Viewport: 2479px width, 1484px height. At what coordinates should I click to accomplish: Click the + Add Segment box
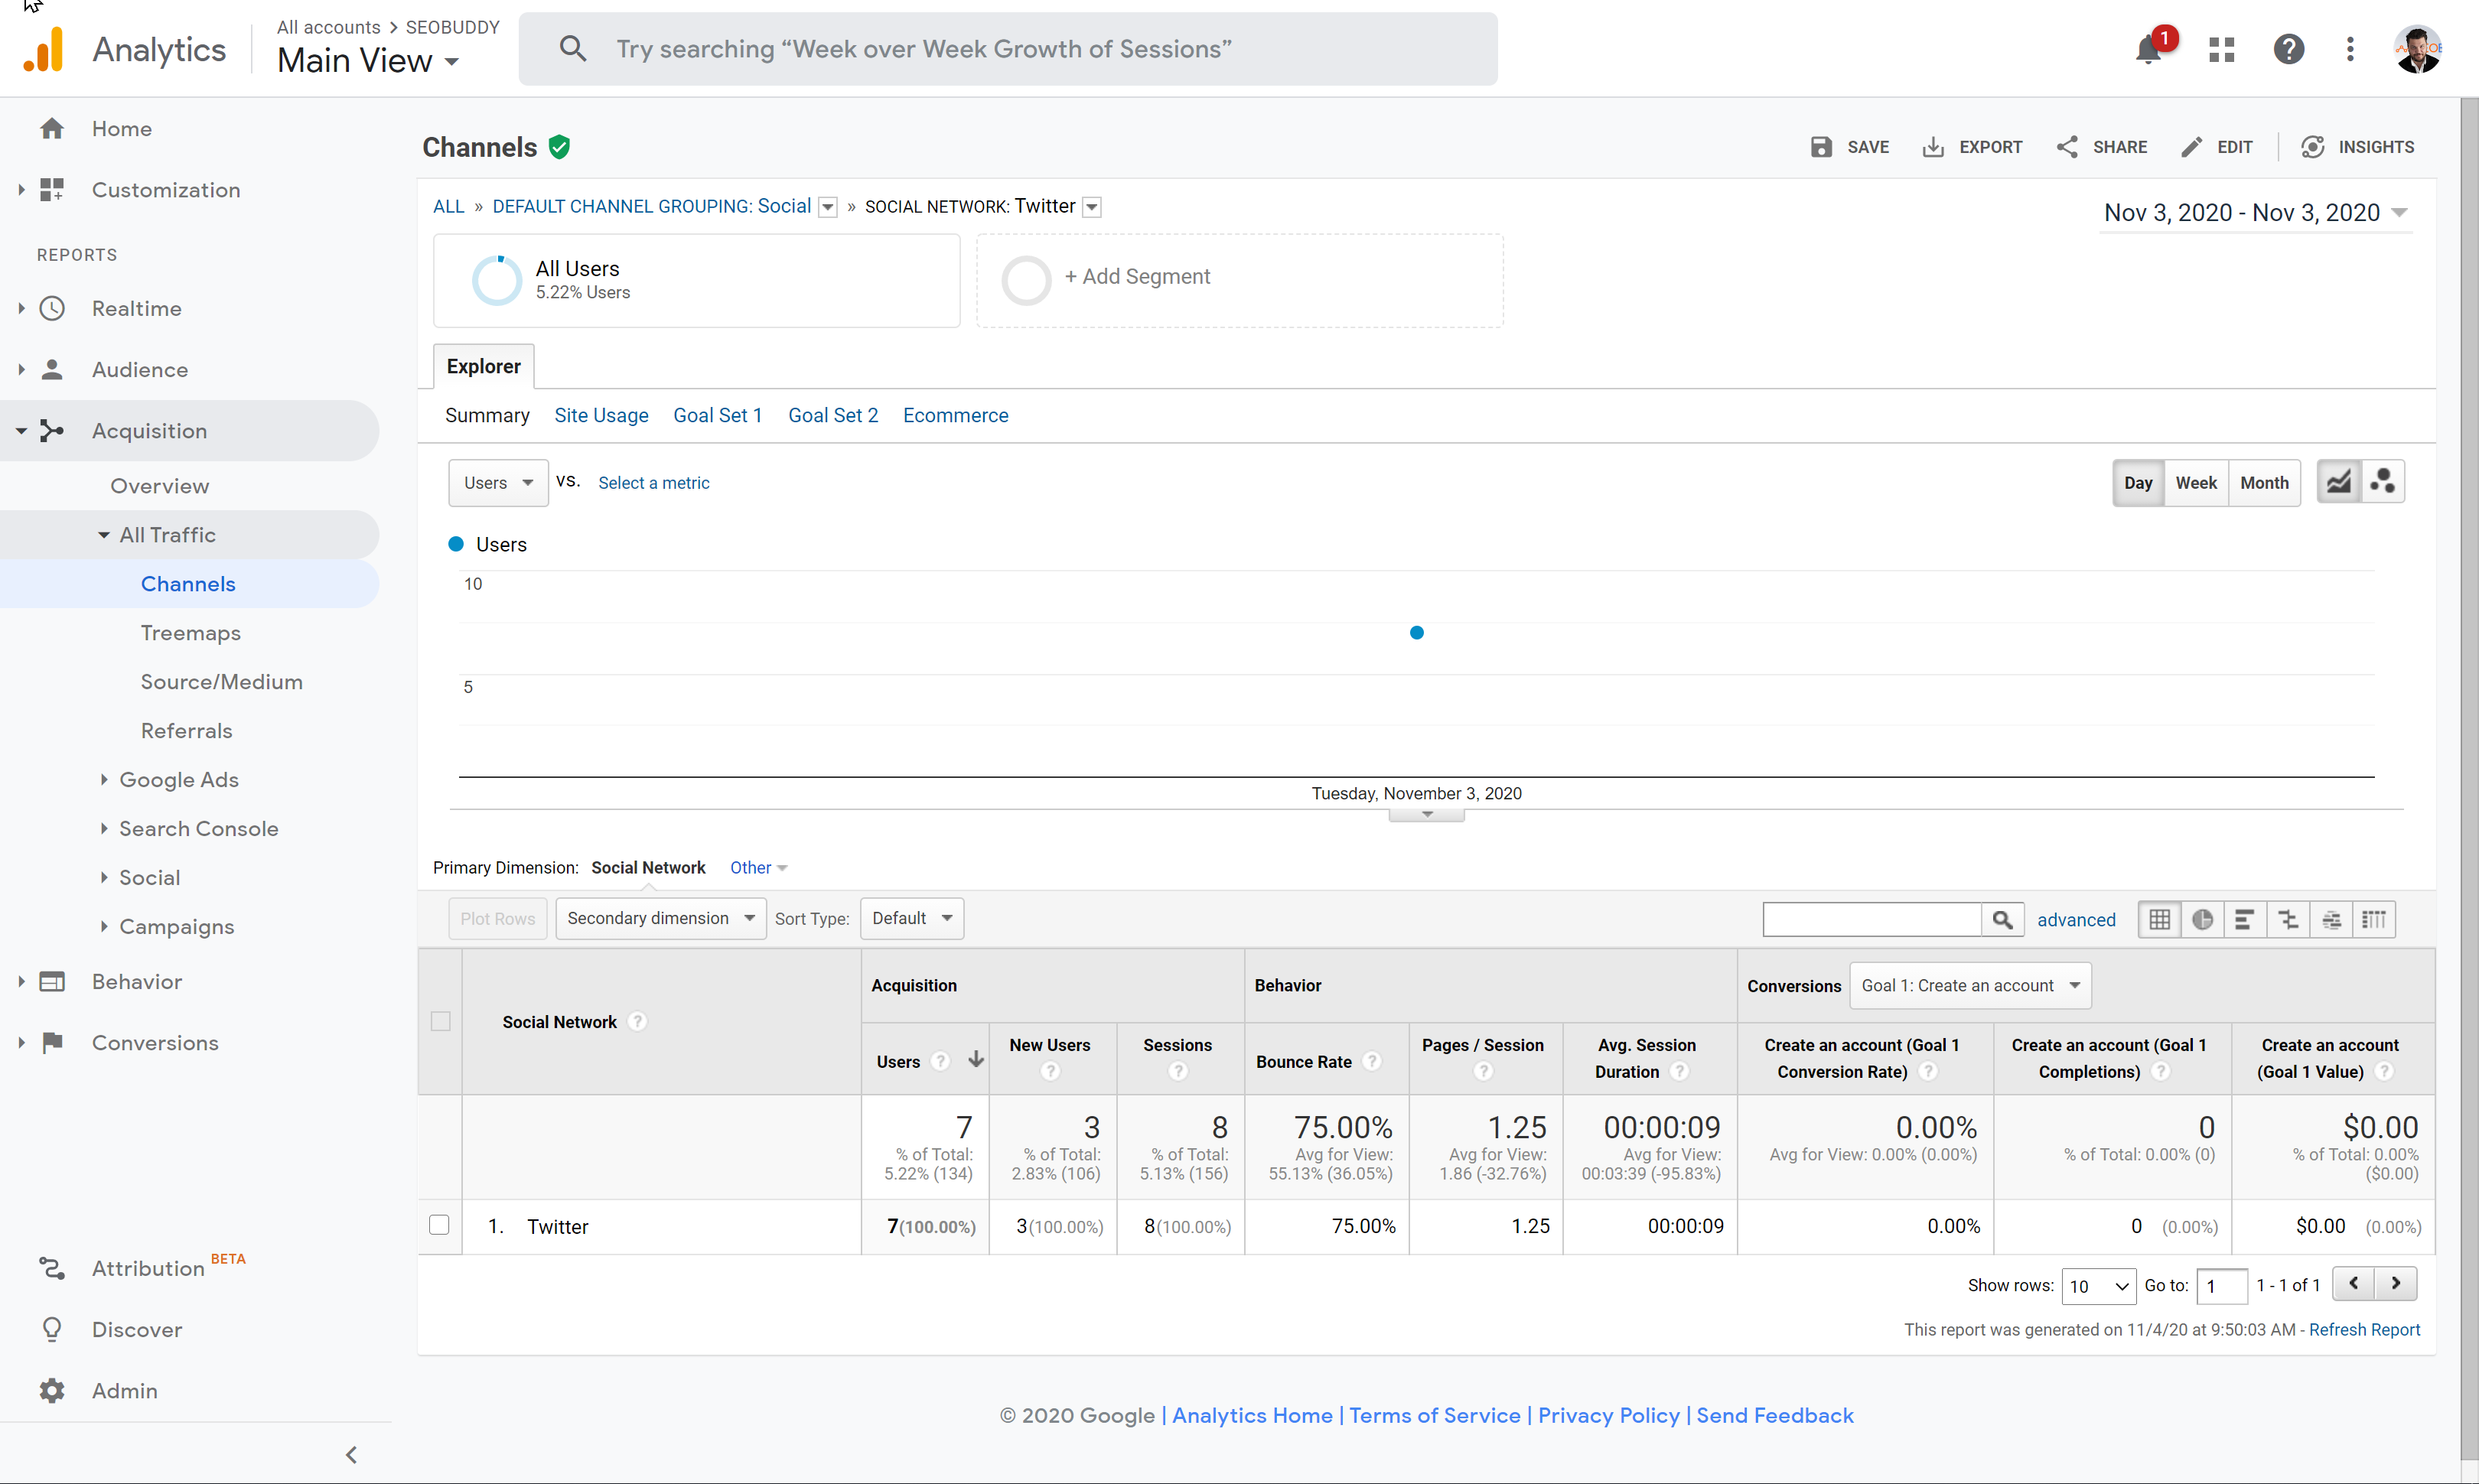pyautogui.click(x=1239, y=280)
